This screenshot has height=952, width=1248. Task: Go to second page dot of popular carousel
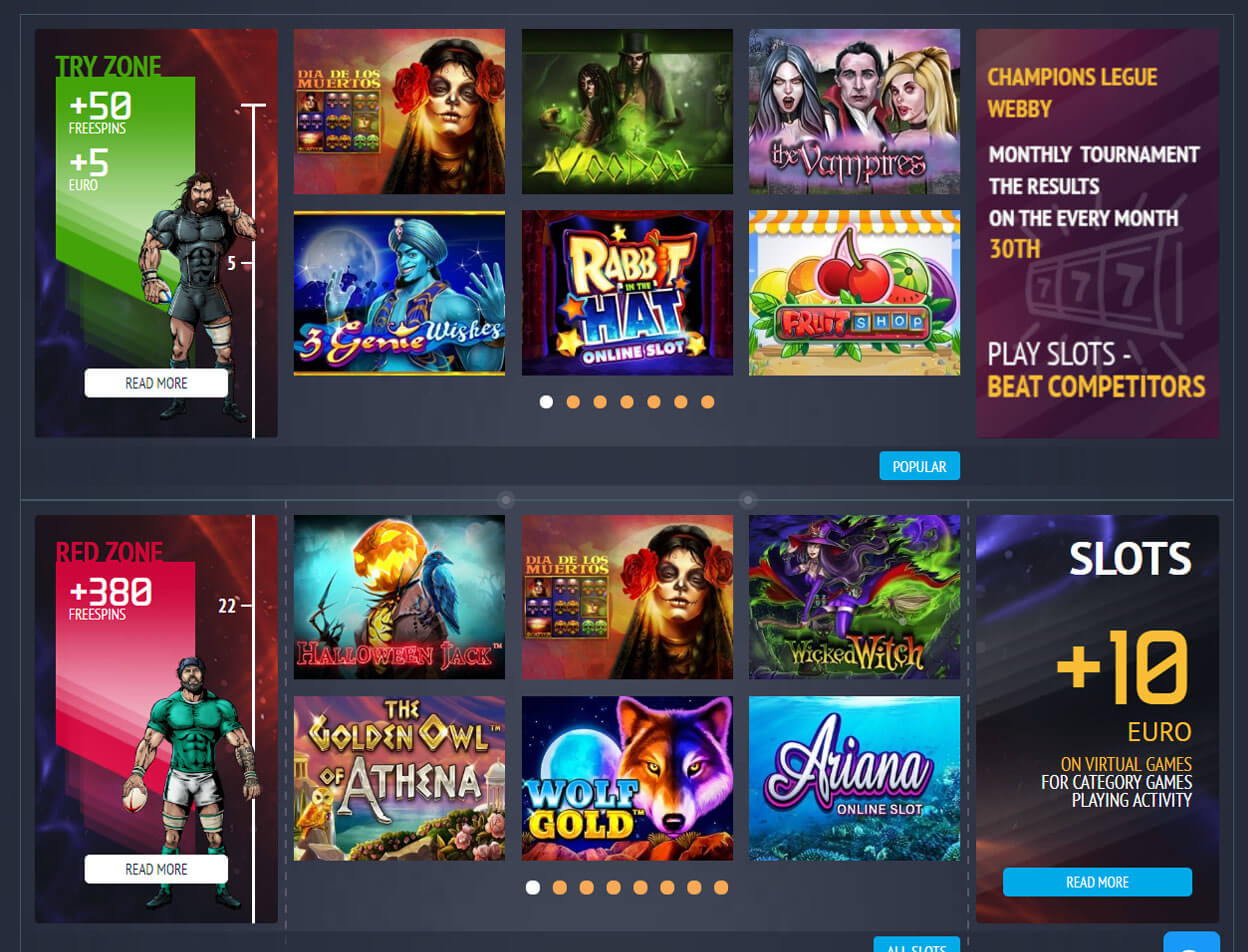573,402
